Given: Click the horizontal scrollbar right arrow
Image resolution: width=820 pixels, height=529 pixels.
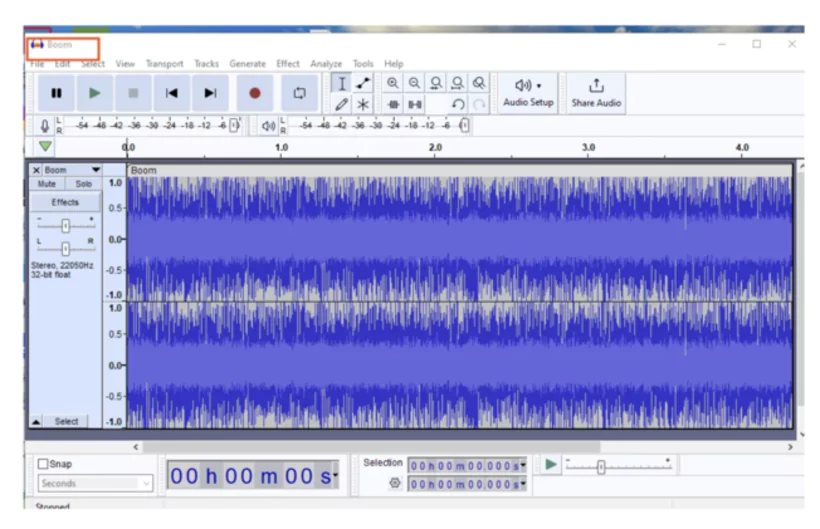Looking at the screenshot, I should point(790,447).
